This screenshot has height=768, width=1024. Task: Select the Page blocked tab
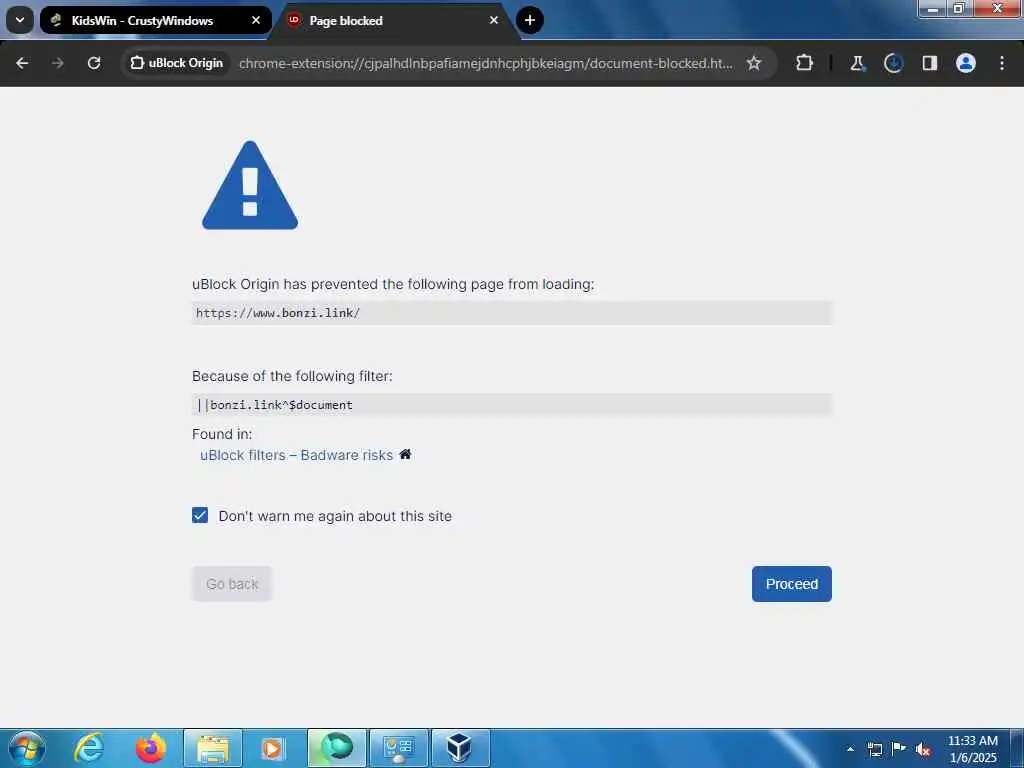(394, 21)
